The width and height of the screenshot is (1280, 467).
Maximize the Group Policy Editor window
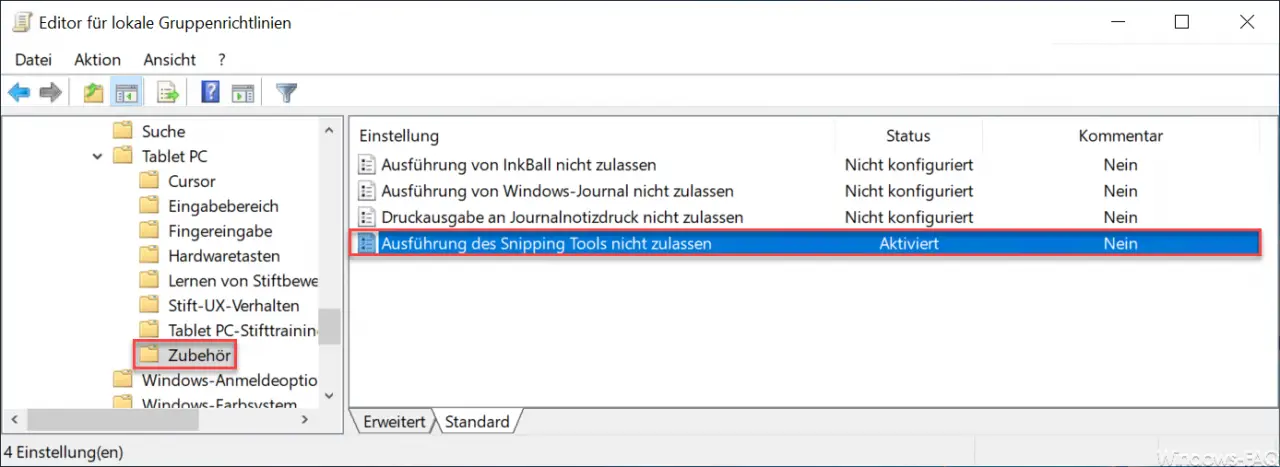click(x=1182, y=22)
